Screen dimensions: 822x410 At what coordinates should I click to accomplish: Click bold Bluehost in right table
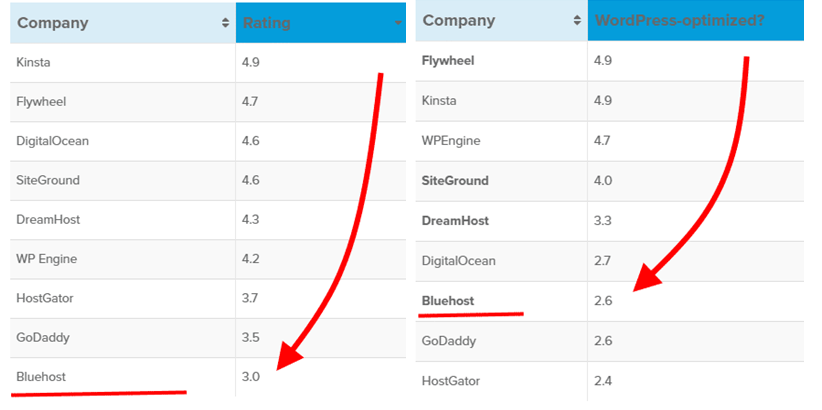(x=448, y=301)
